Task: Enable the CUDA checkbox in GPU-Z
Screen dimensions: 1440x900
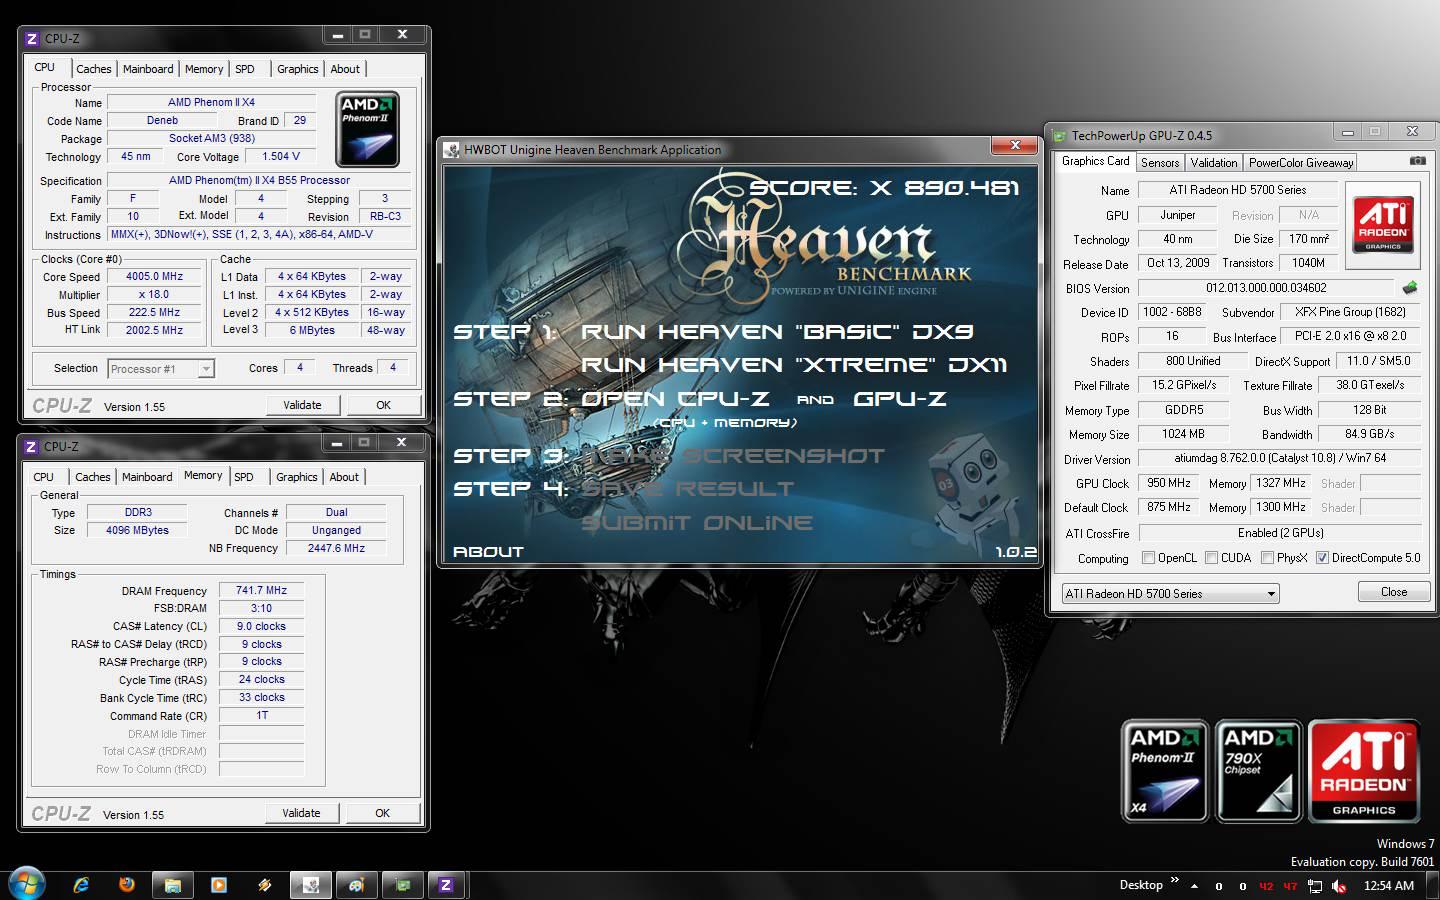Action: (1211, 558)
